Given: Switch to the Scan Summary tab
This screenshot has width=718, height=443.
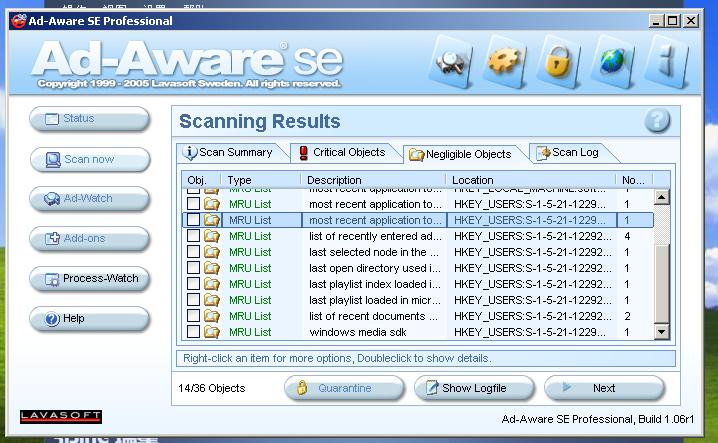Looking at the screenshot, I should click(x=231, y=153).
